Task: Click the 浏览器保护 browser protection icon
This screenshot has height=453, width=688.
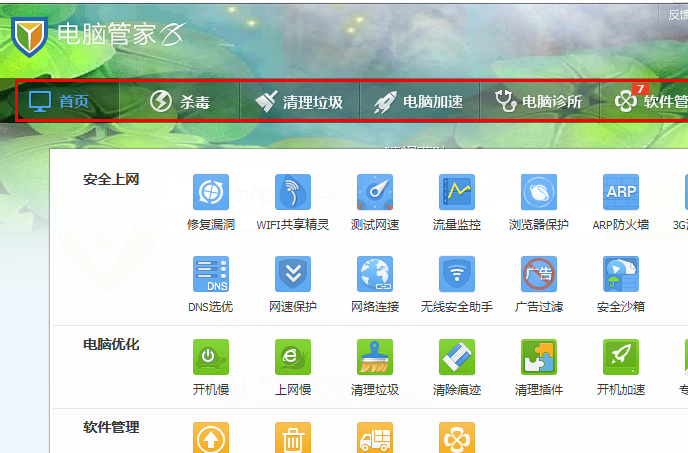Action: [x=538, y=192]
